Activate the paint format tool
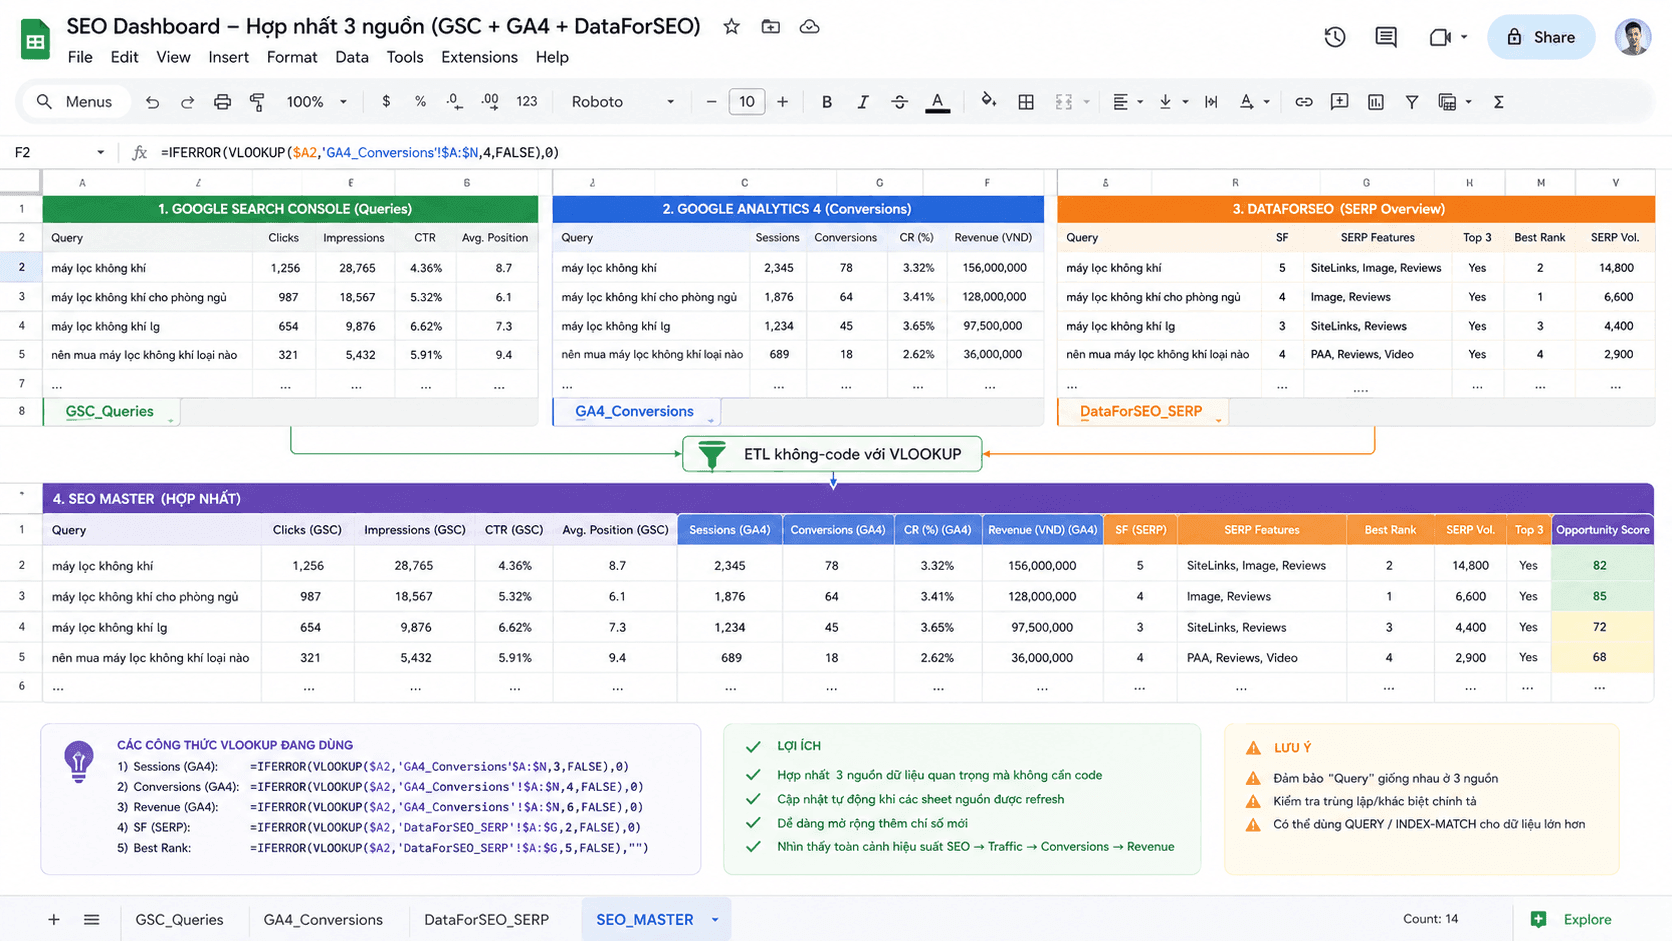Viewport: 1672px width, 941px height. tap(257, 102)
